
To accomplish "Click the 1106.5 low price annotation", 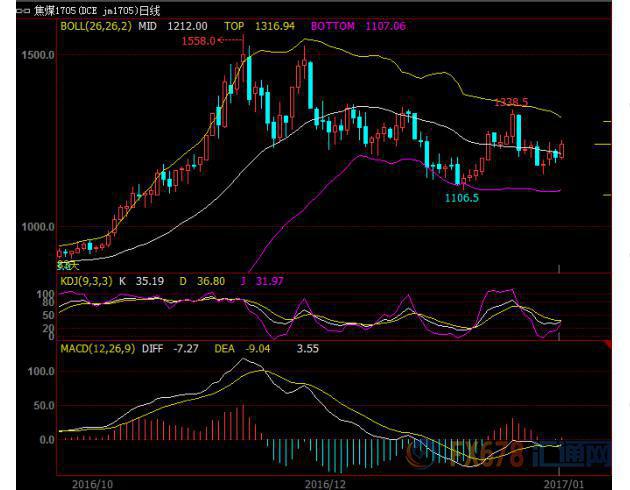I will (462, 198).
